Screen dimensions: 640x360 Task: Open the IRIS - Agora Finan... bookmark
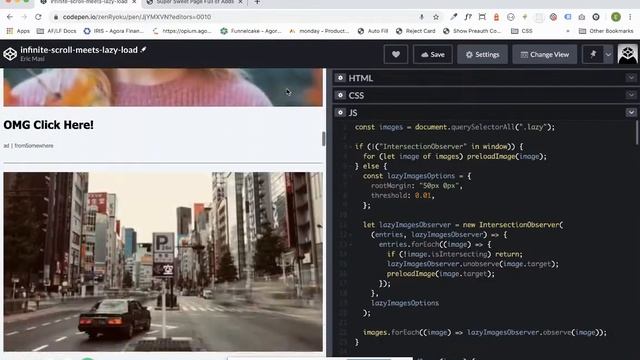[x=113, y=31]
